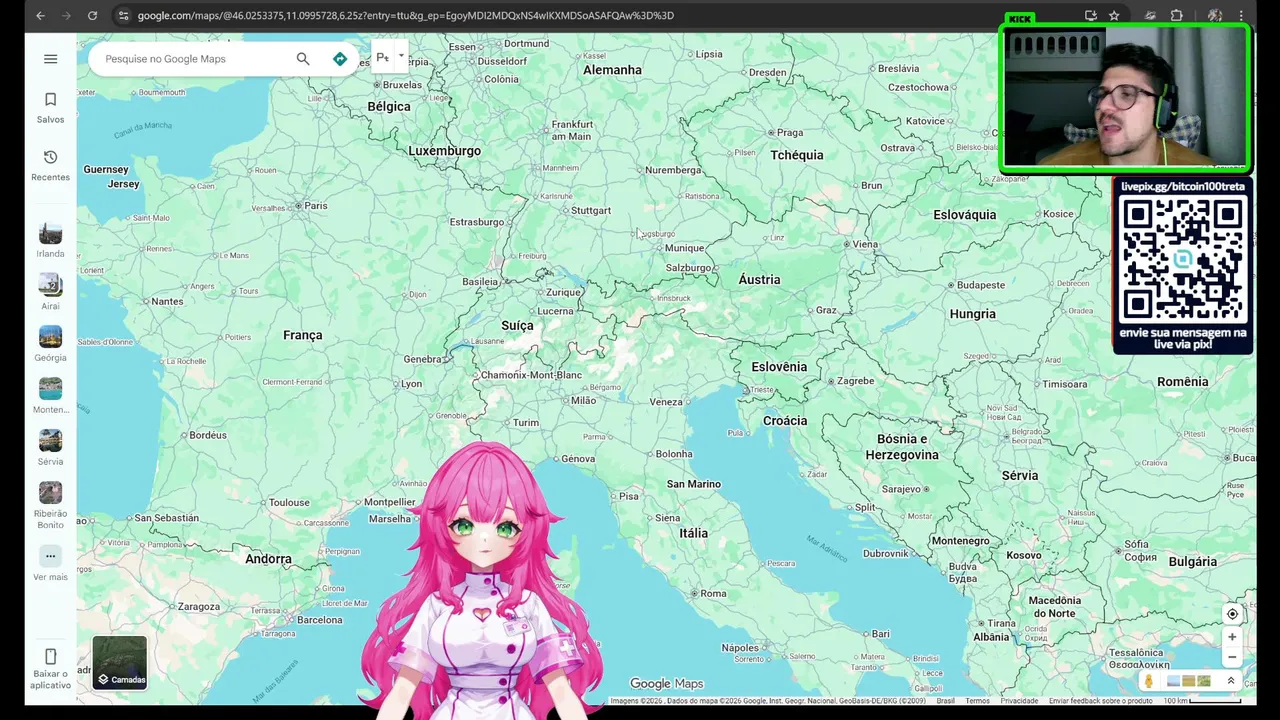The height and width of the screenshot is (720, 1280).
Task: Select the Montenegro recent place thumbnail
Action: pyautogui.click(x=50, y=388)
